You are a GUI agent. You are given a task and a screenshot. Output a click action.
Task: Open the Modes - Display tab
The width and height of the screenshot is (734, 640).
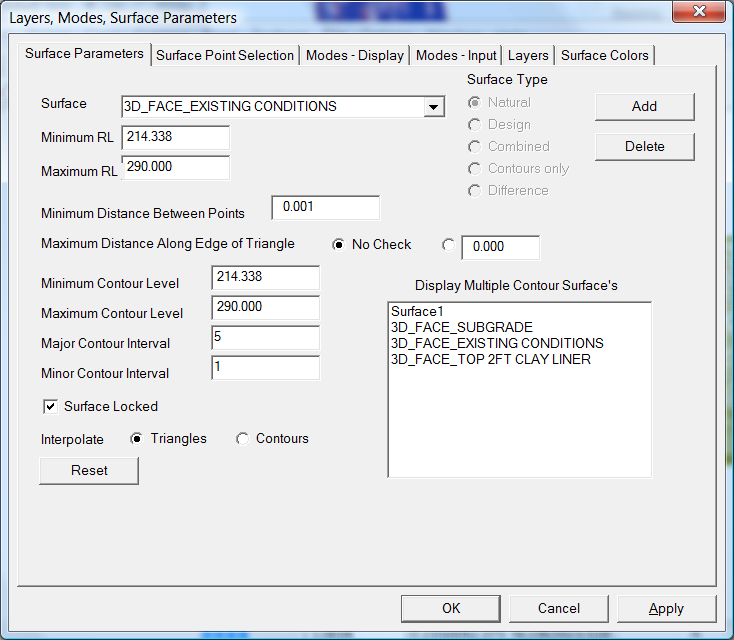click(x=354, y=55)
